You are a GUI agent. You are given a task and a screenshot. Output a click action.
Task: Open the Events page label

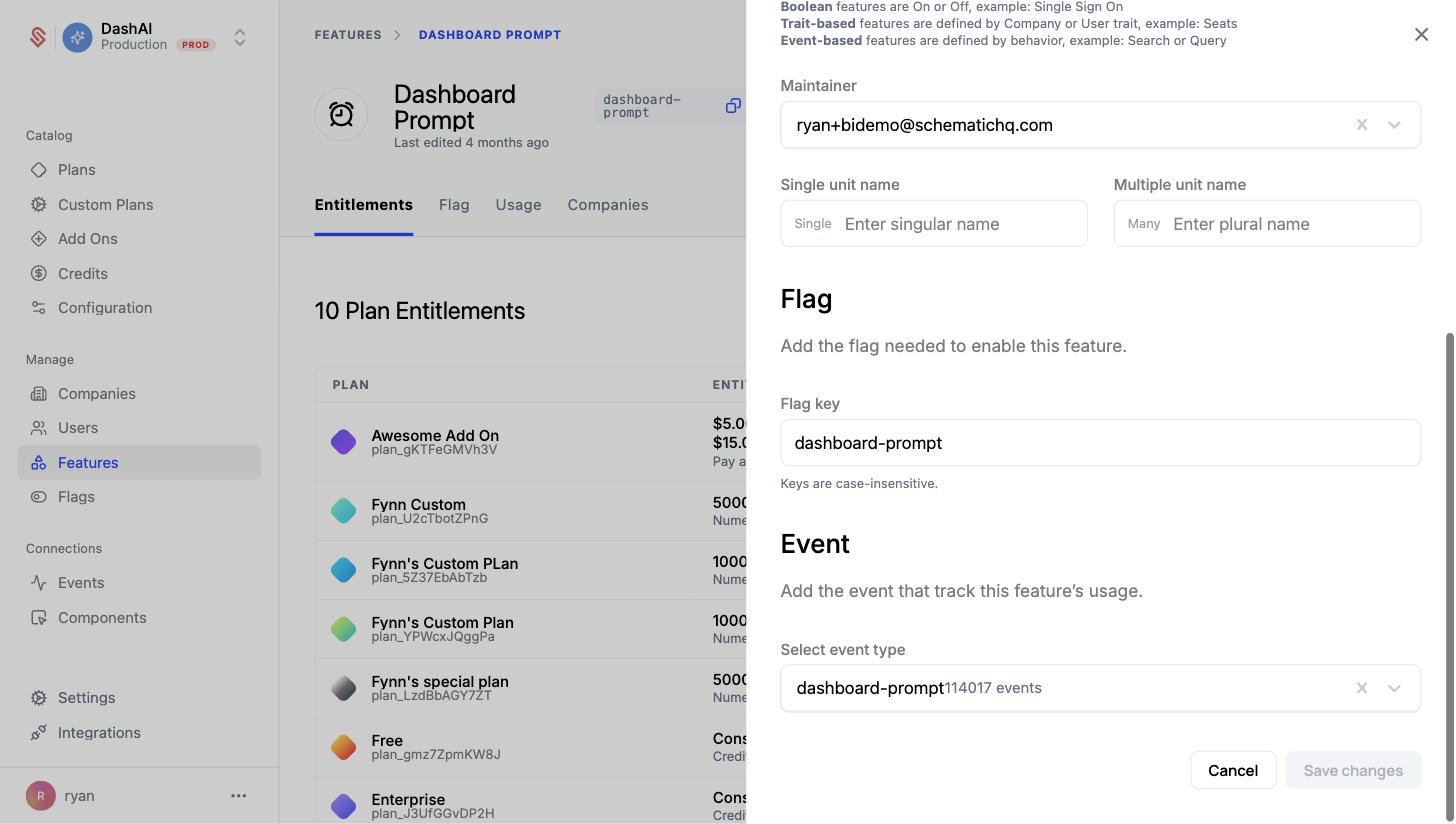pyautogui.click(x=81, y=583)
